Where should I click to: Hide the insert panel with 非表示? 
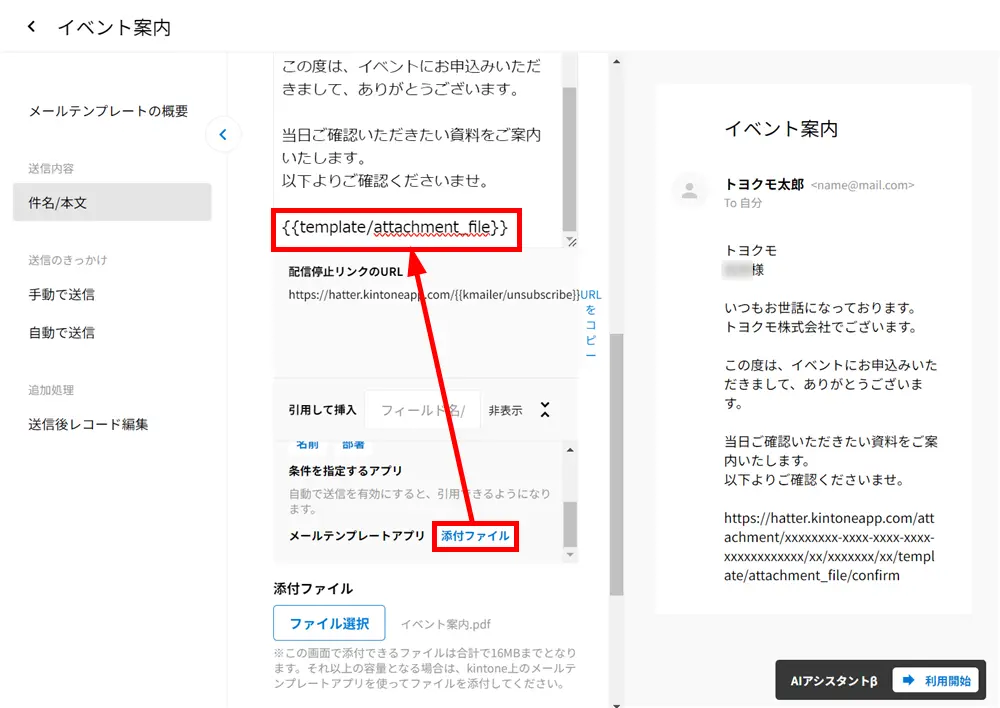(505, 410)
